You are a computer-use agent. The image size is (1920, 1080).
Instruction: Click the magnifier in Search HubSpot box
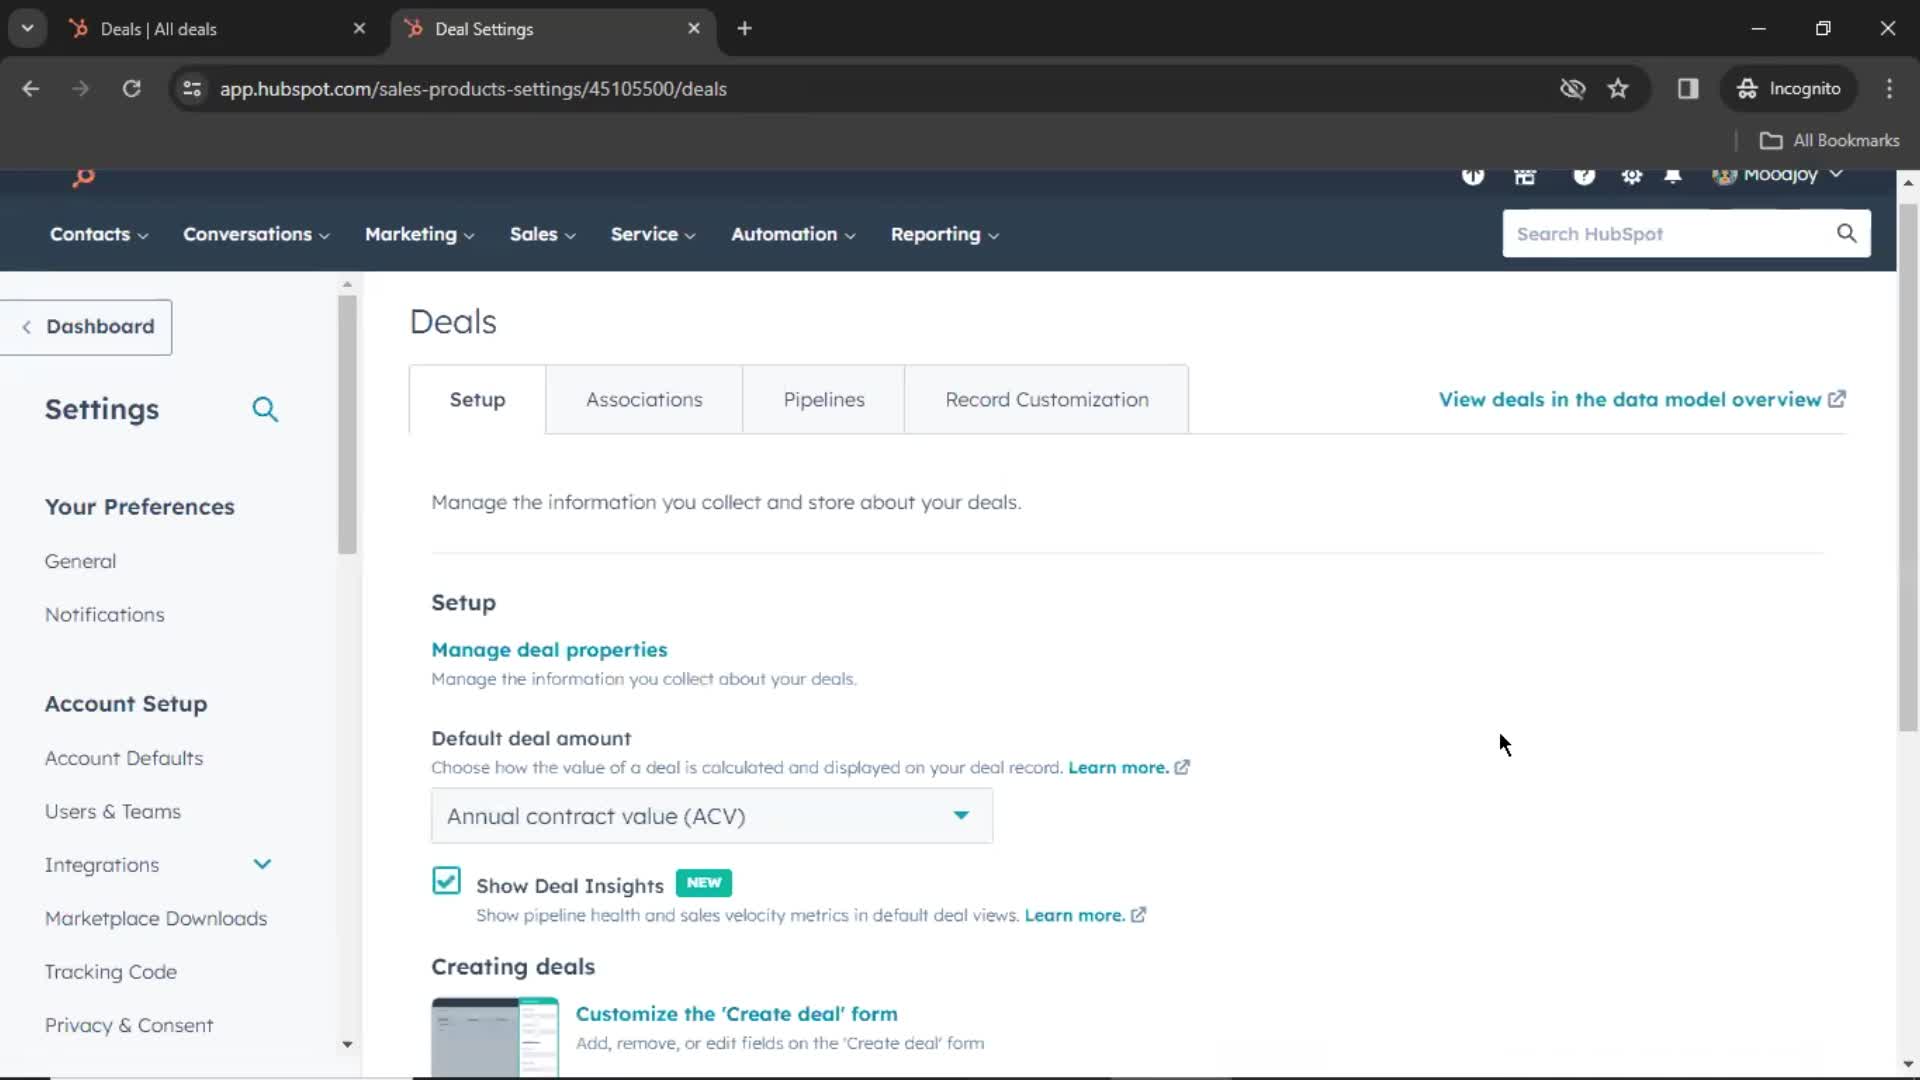click(1846, 233)
